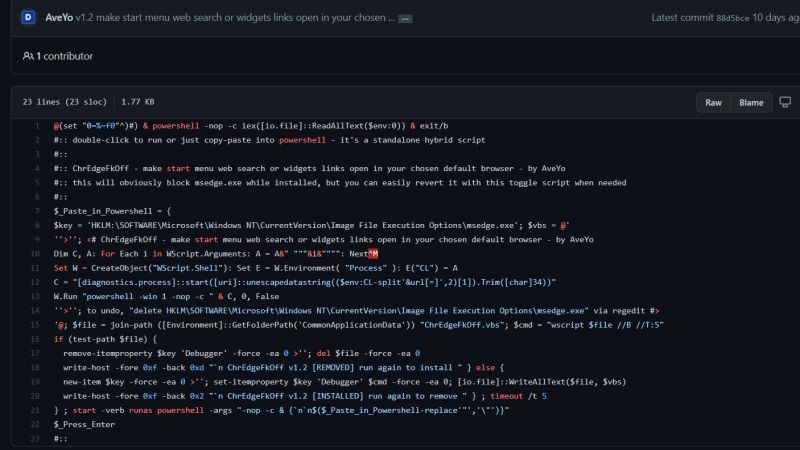The image size is (800, 450).
Task: Click the '$_Paste_in_Powershell = {' code line
Action: pyautogui.click(x=112, y=211)
